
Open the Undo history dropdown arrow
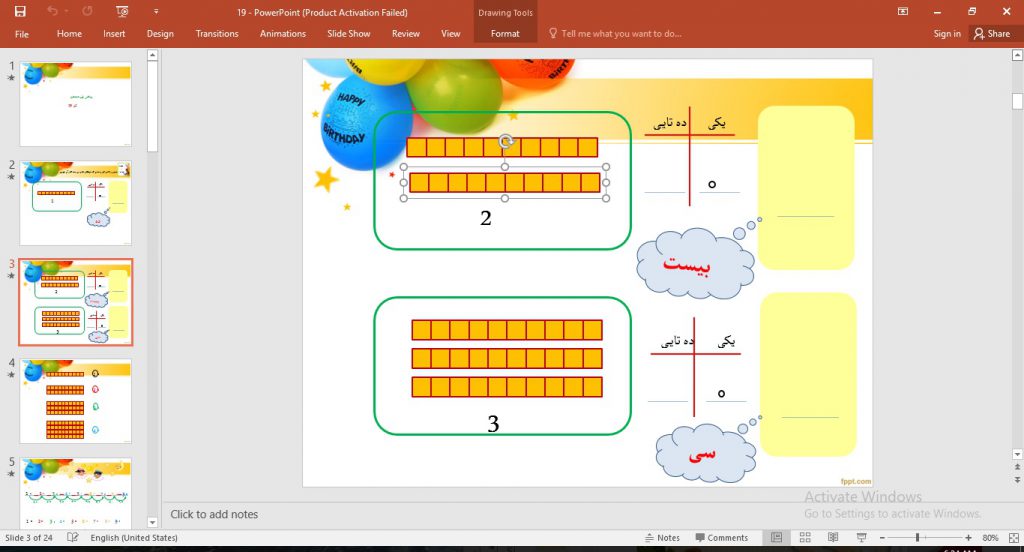click(66, 11)
